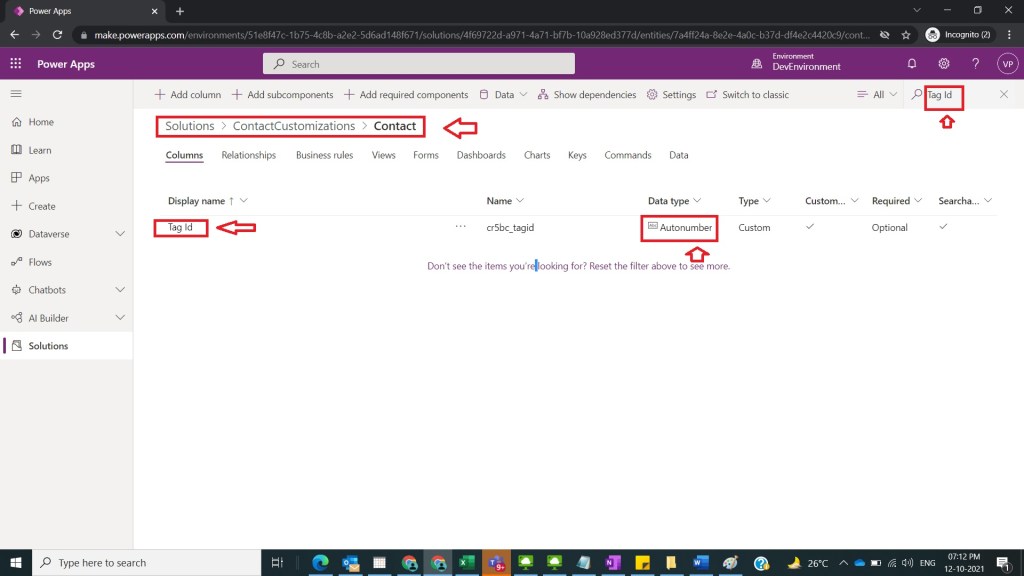Click the help question mark icon

(x=975, y=64)
